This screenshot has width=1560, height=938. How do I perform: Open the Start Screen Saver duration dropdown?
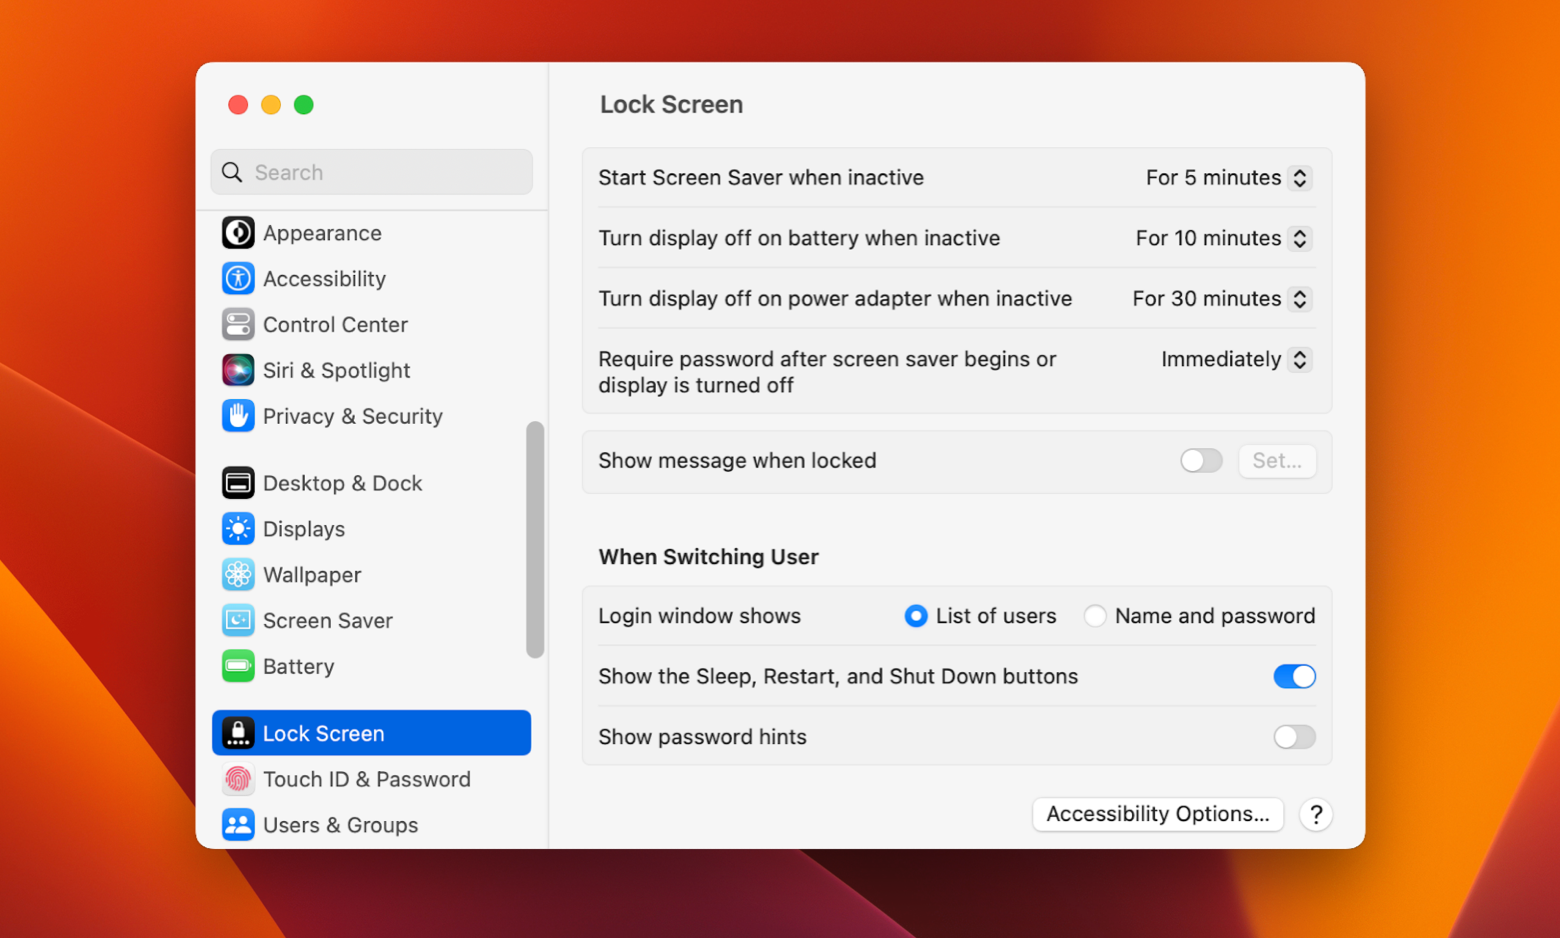tap(1299, 177)
